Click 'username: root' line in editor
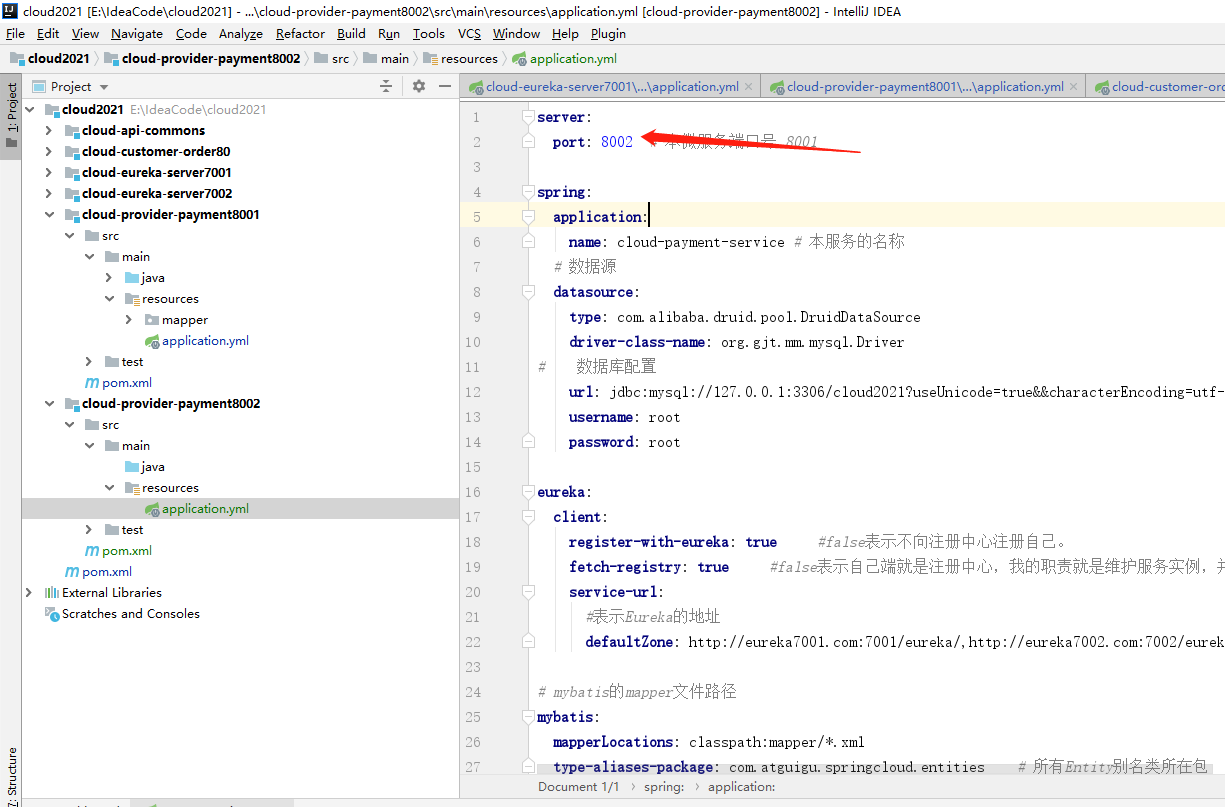Viewport: 1225px width, 807px height. point(624,417)
